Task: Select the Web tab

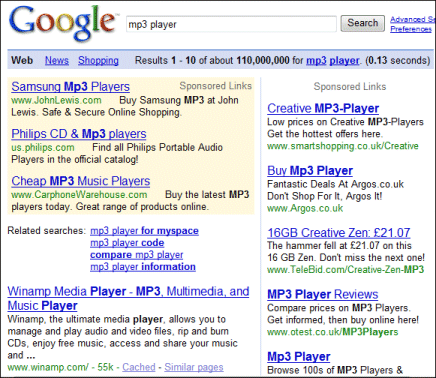Action: [22, 60]
